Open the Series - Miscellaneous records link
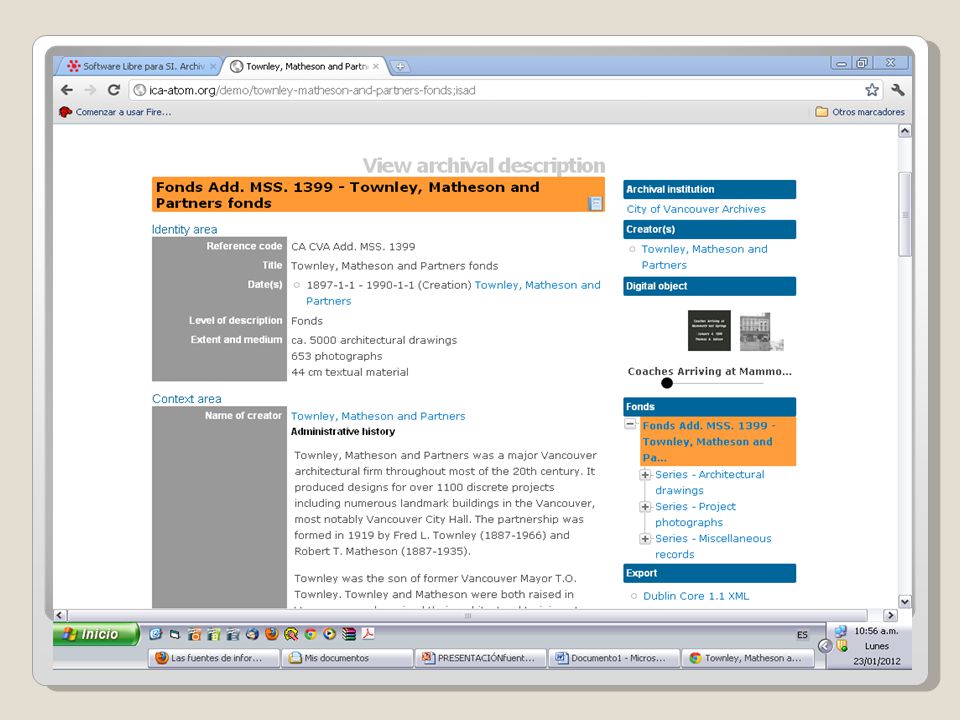This screenshot has height=720, width=960. [713, 546]
